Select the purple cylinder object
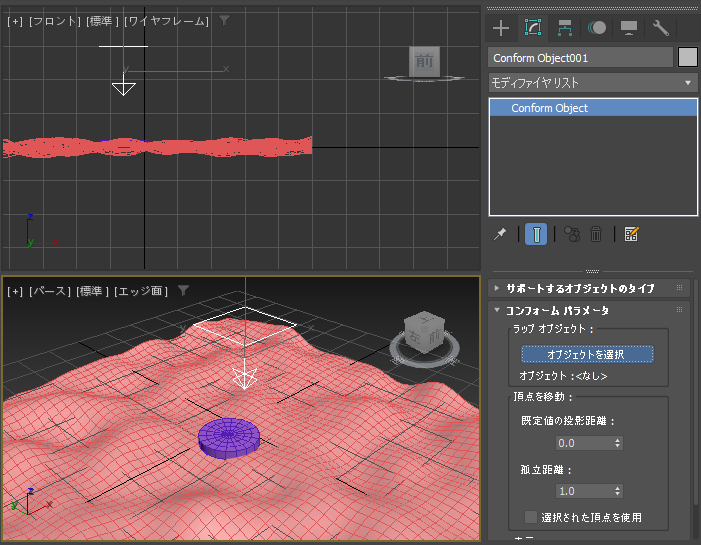 click(229, 438)
